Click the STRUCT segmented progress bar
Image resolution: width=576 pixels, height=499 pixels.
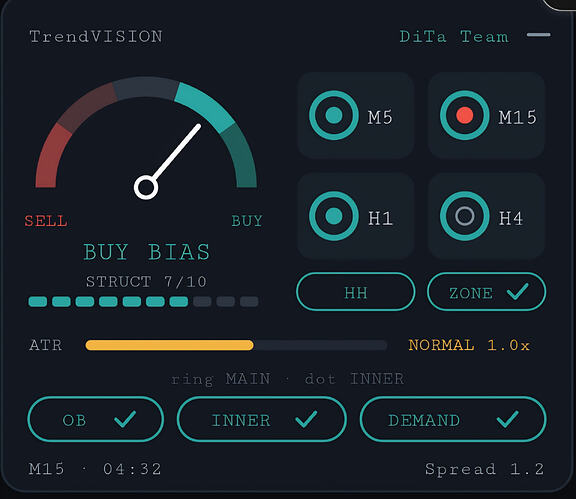point(143,302)
